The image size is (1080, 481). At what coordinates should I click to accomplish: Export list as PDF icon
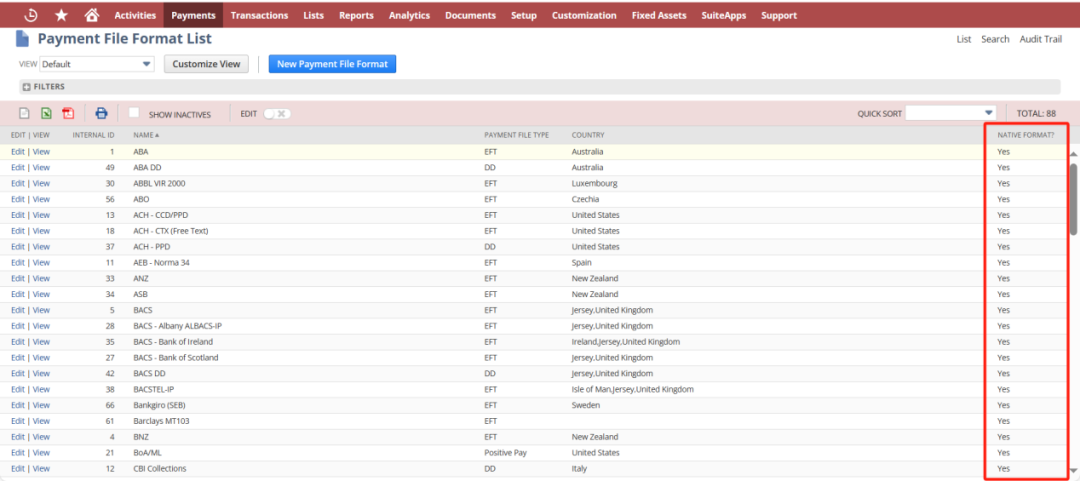(68, 114)
